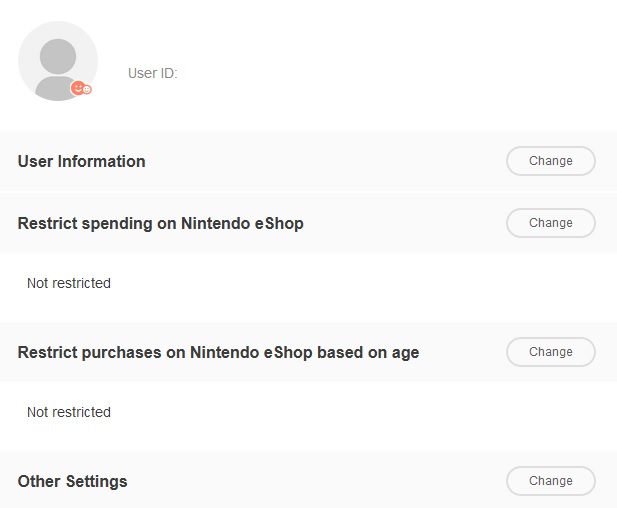Select the Restrict purchases based on age heading
Screen dimensions: 617x508
(218, 352)
